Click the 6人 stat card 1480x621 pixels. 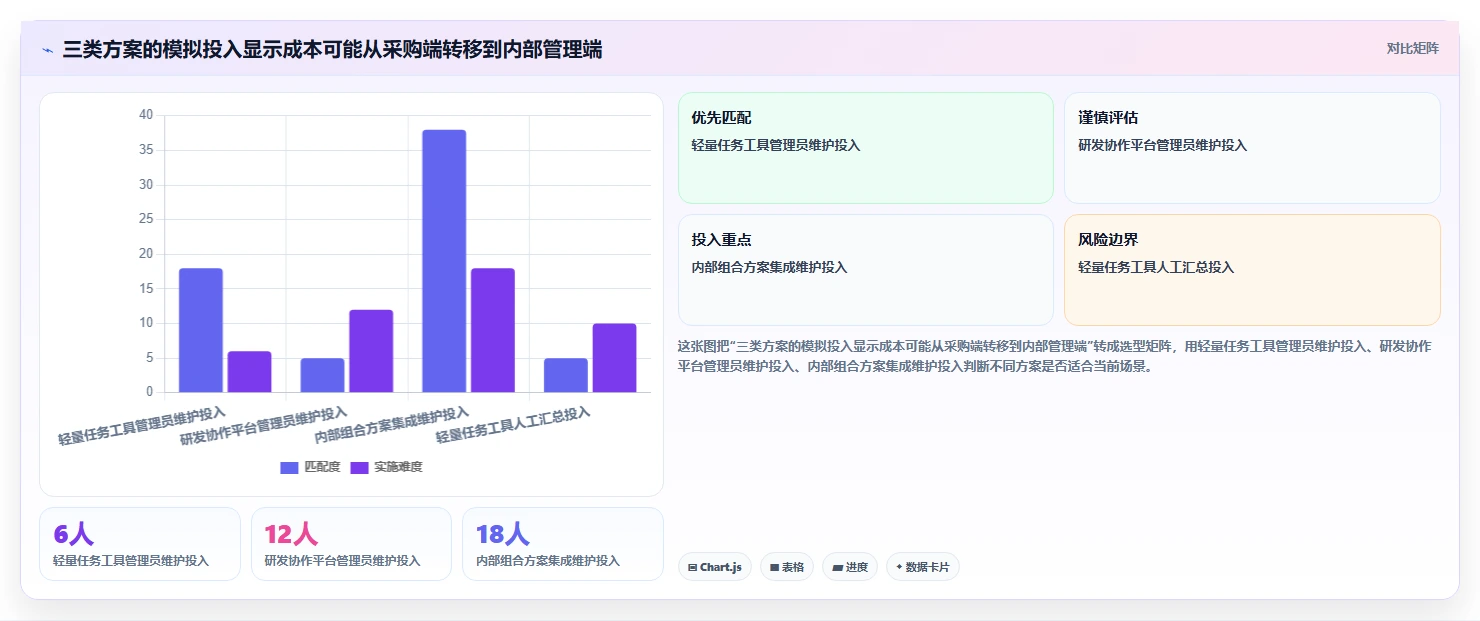140,544
